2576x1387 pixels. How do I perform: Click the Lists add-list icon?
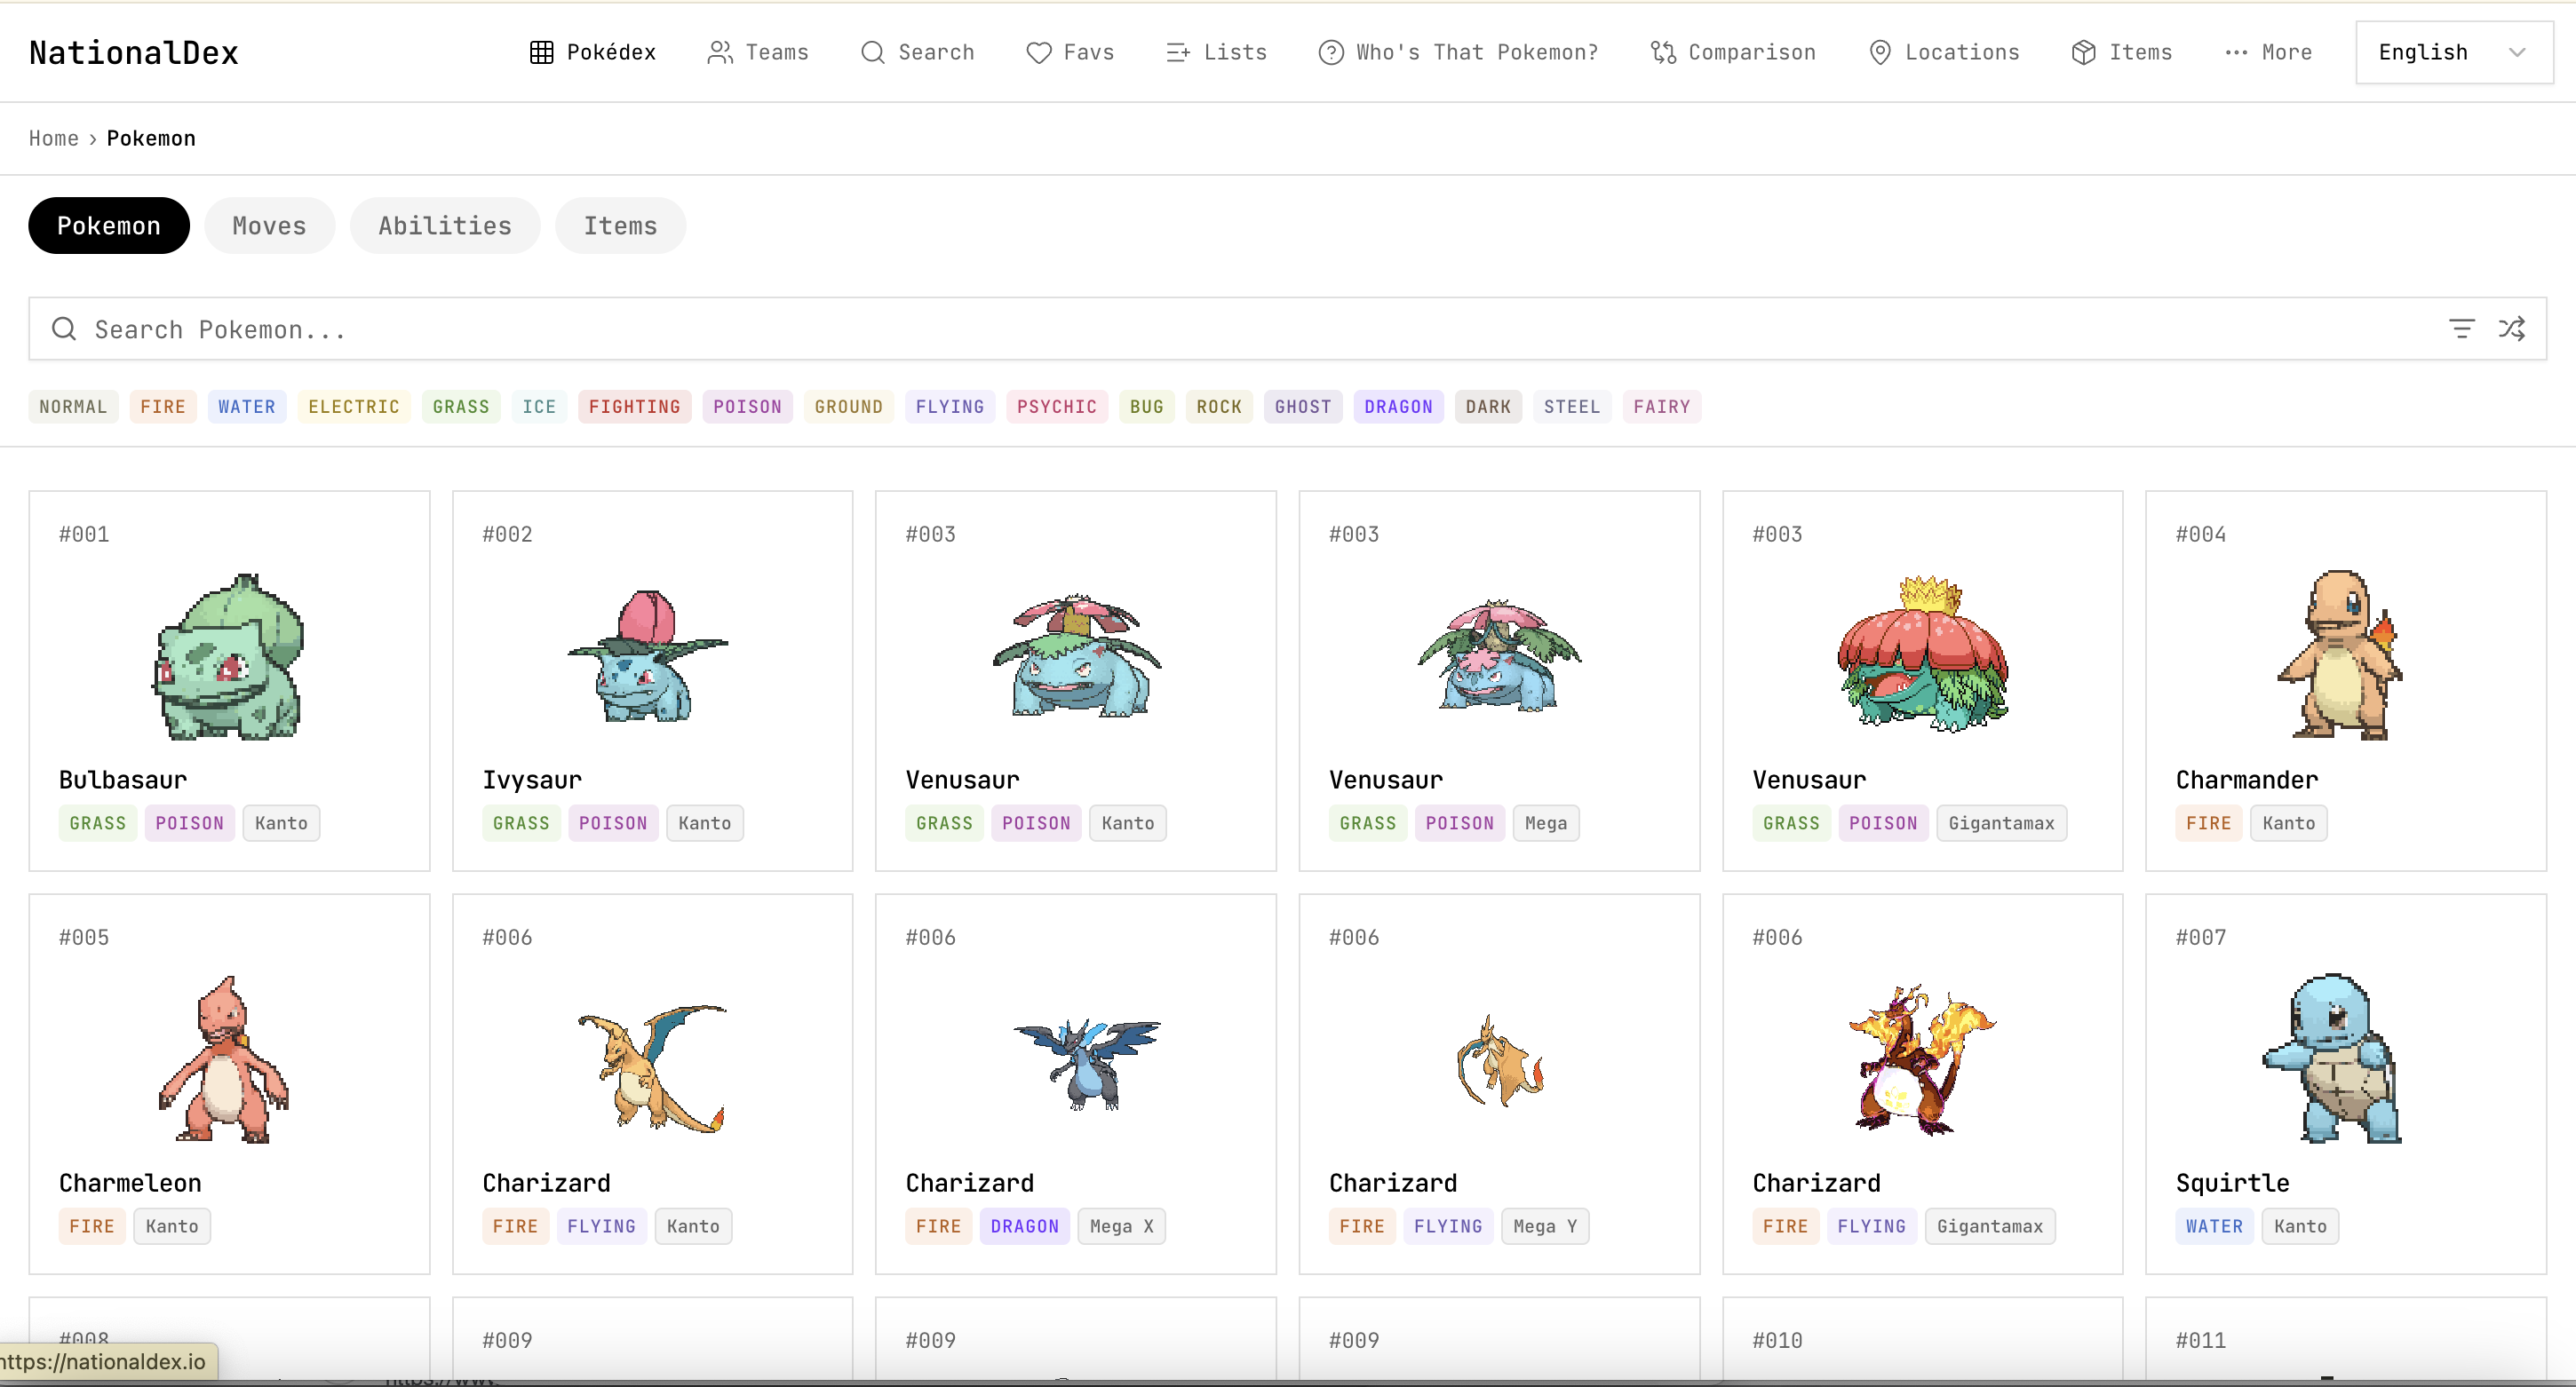point(1178,52)
